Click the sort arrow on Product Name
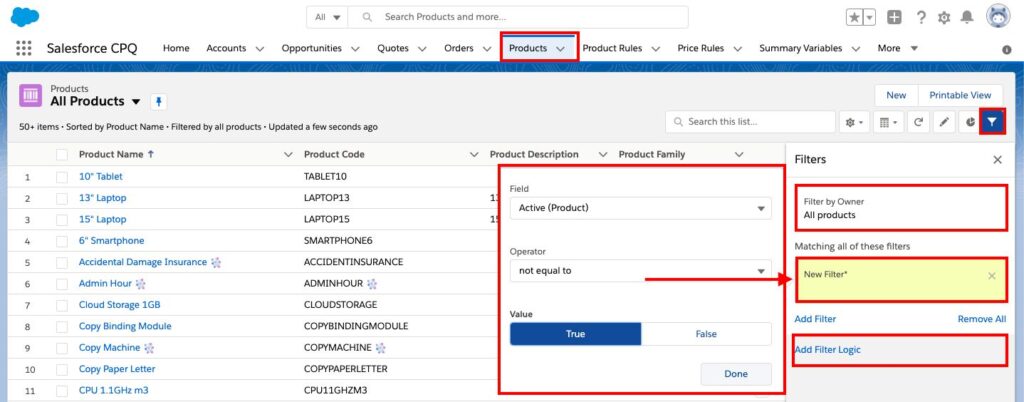 (x=151, y=155)
